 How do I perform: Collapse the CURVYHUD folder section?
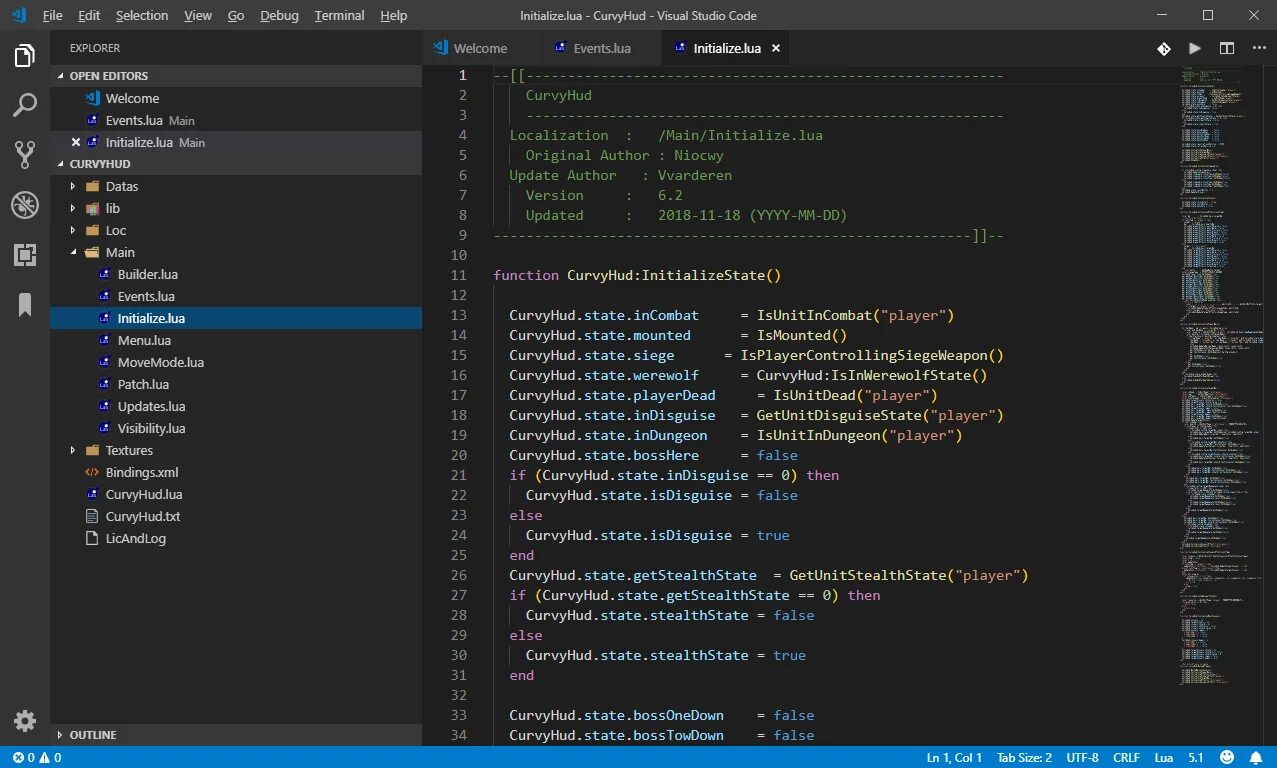pyautogui.click(x=236, y=164)
